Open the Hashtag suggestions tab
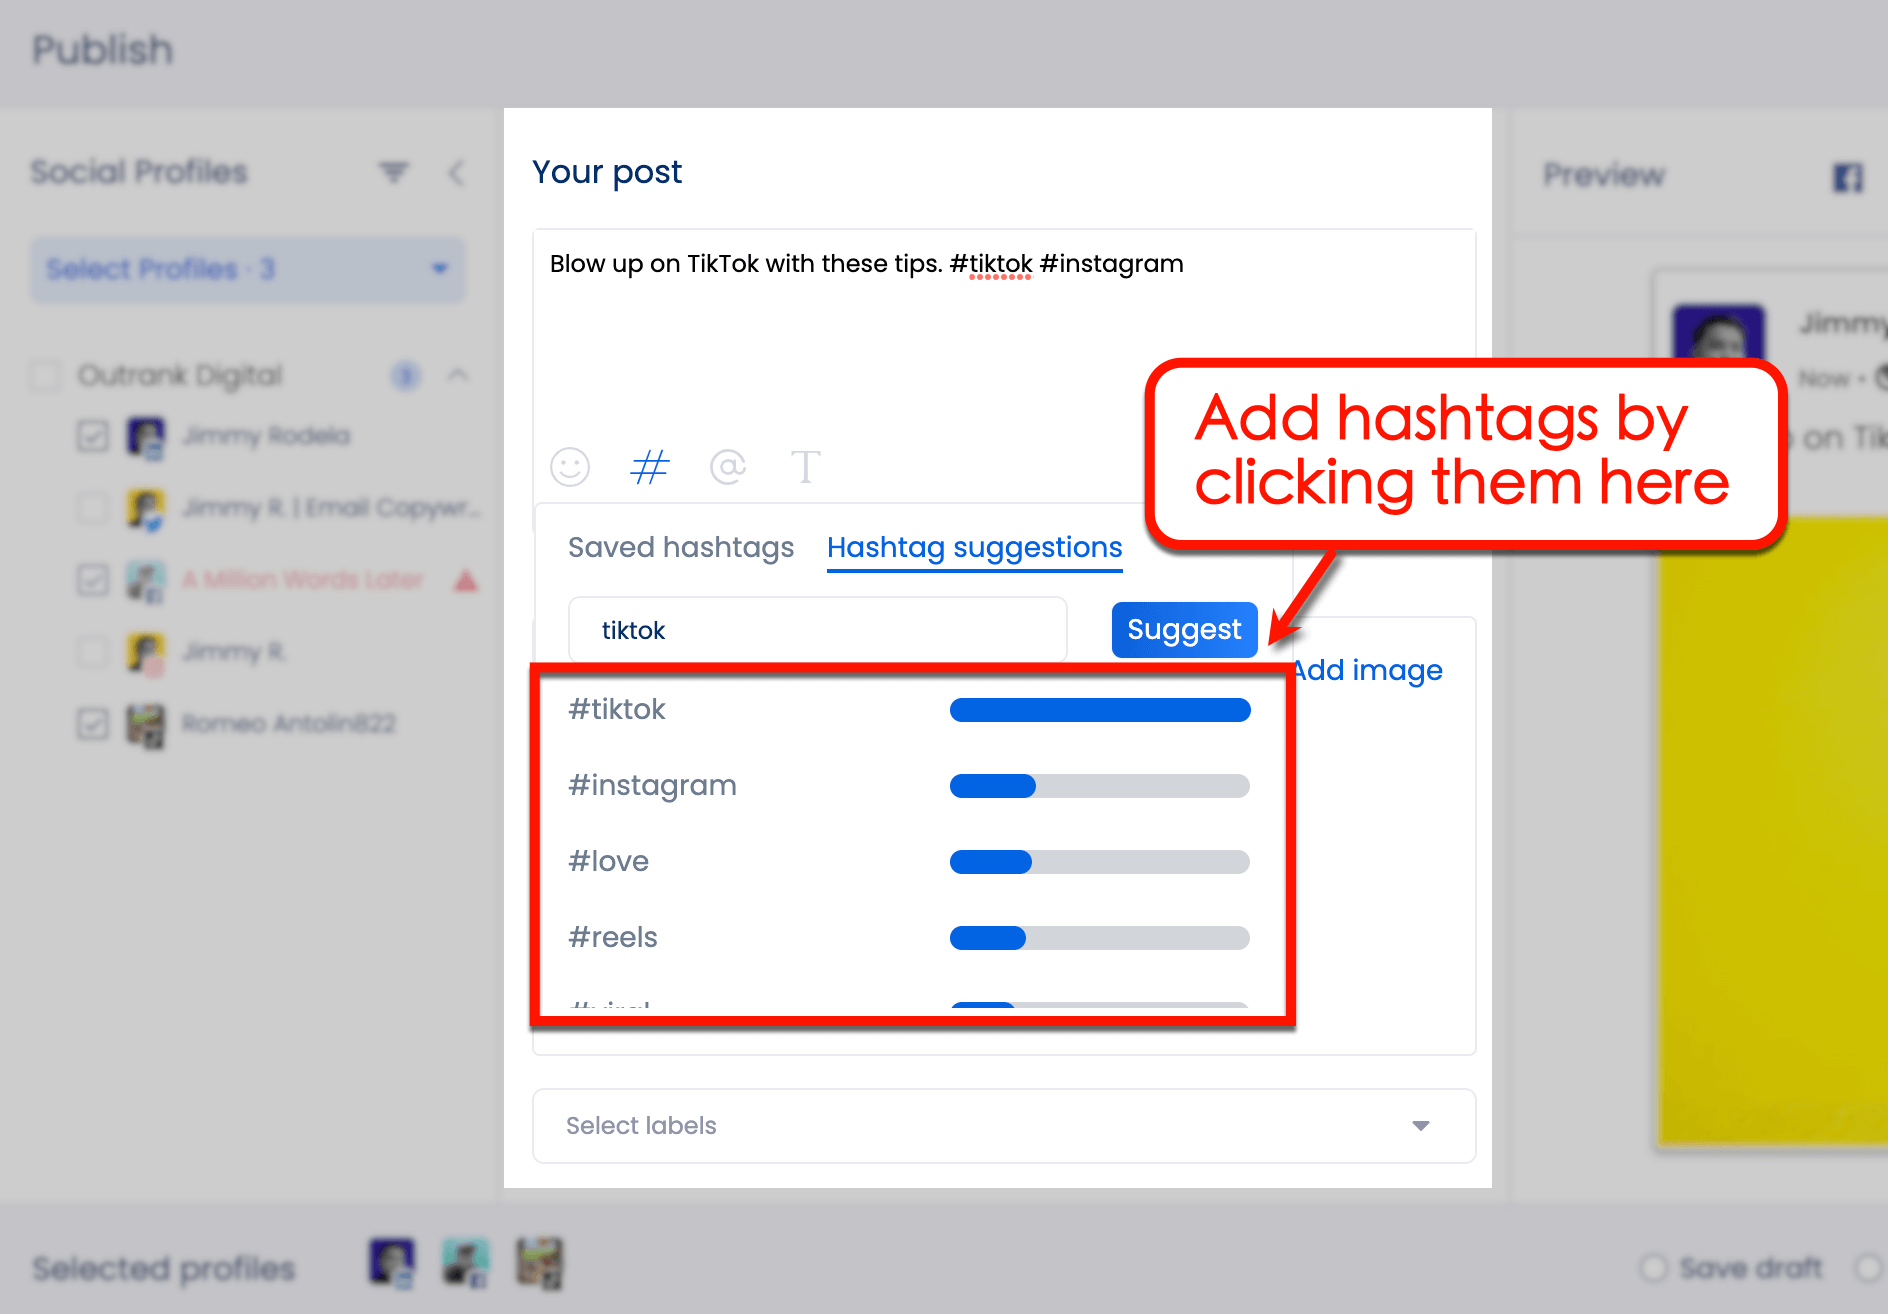Viewport: 1888px width, 1314px height. point(973,547)
